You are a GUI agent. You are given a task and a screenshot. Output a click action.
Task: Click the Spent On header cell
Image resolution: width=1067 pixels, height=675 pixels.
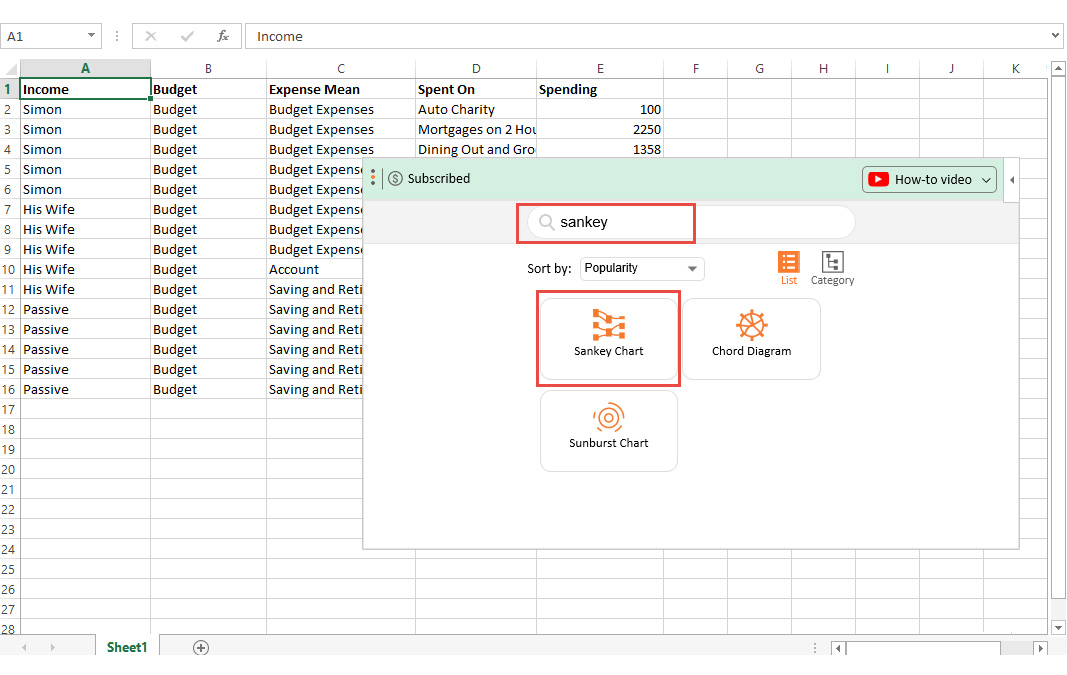click(476, 89)
